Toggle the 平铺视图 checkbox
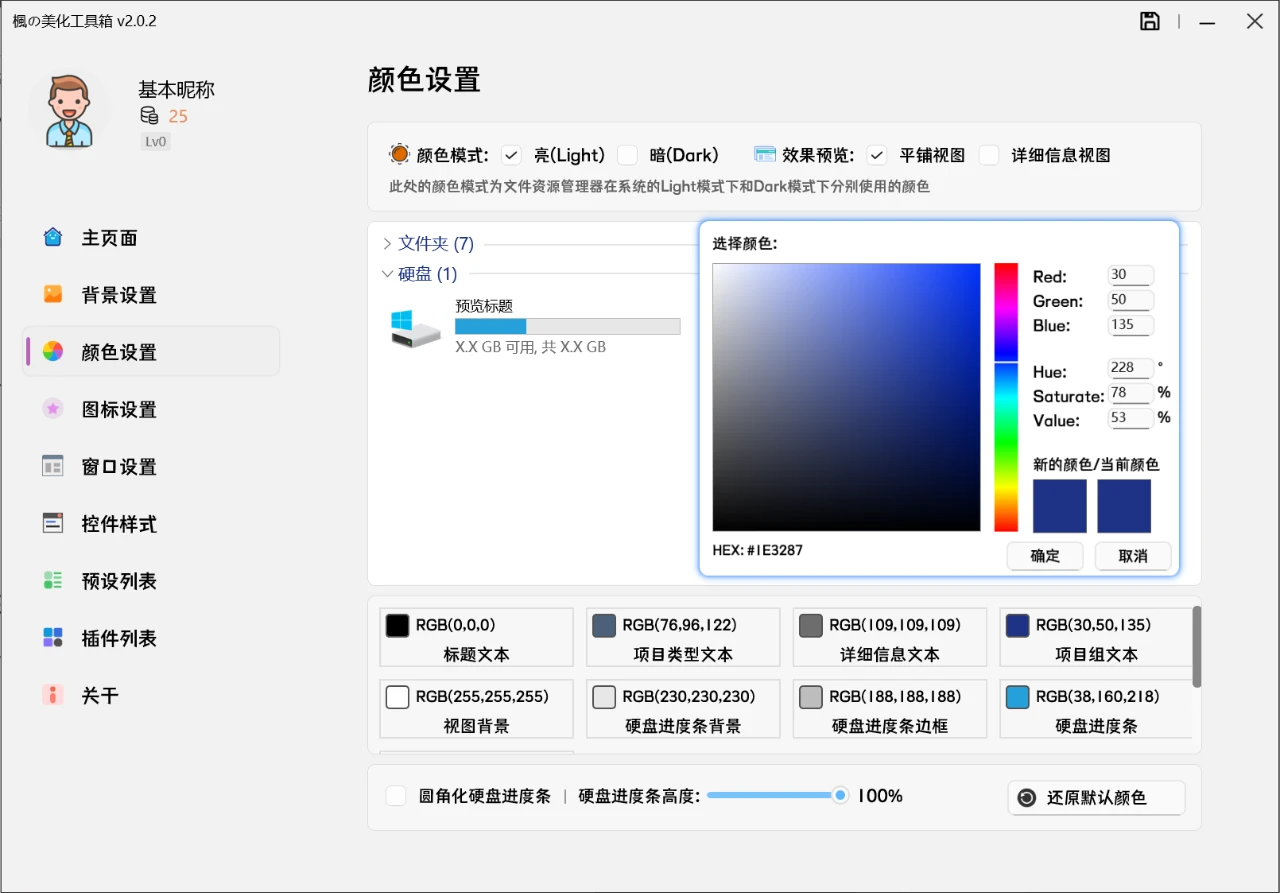 (x=877, y=155)
